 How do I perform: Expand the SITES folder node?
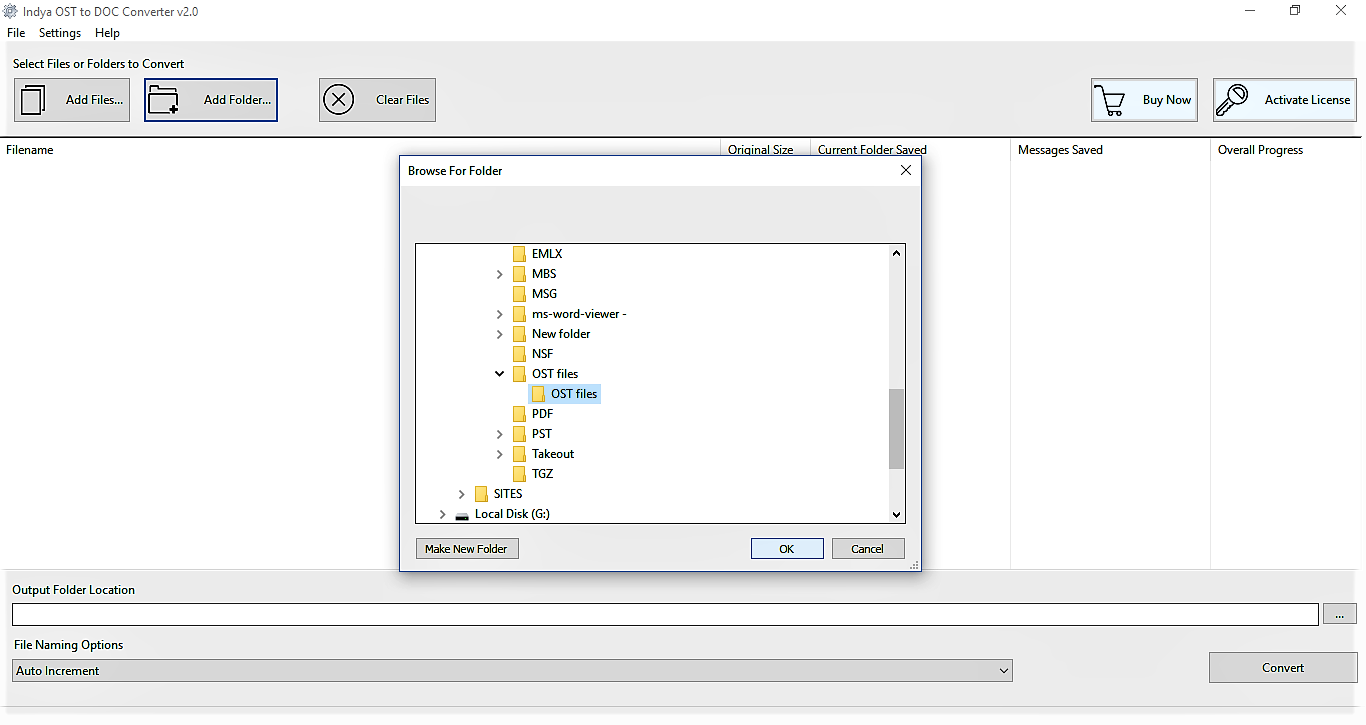462,494
